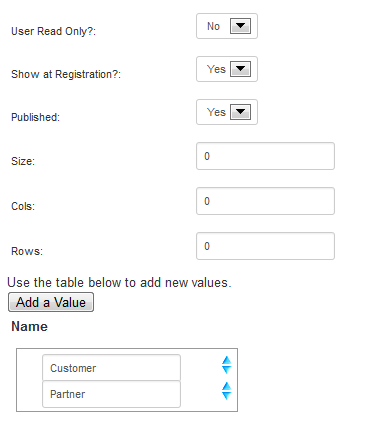Select the Cols input field

click(265, 201)
